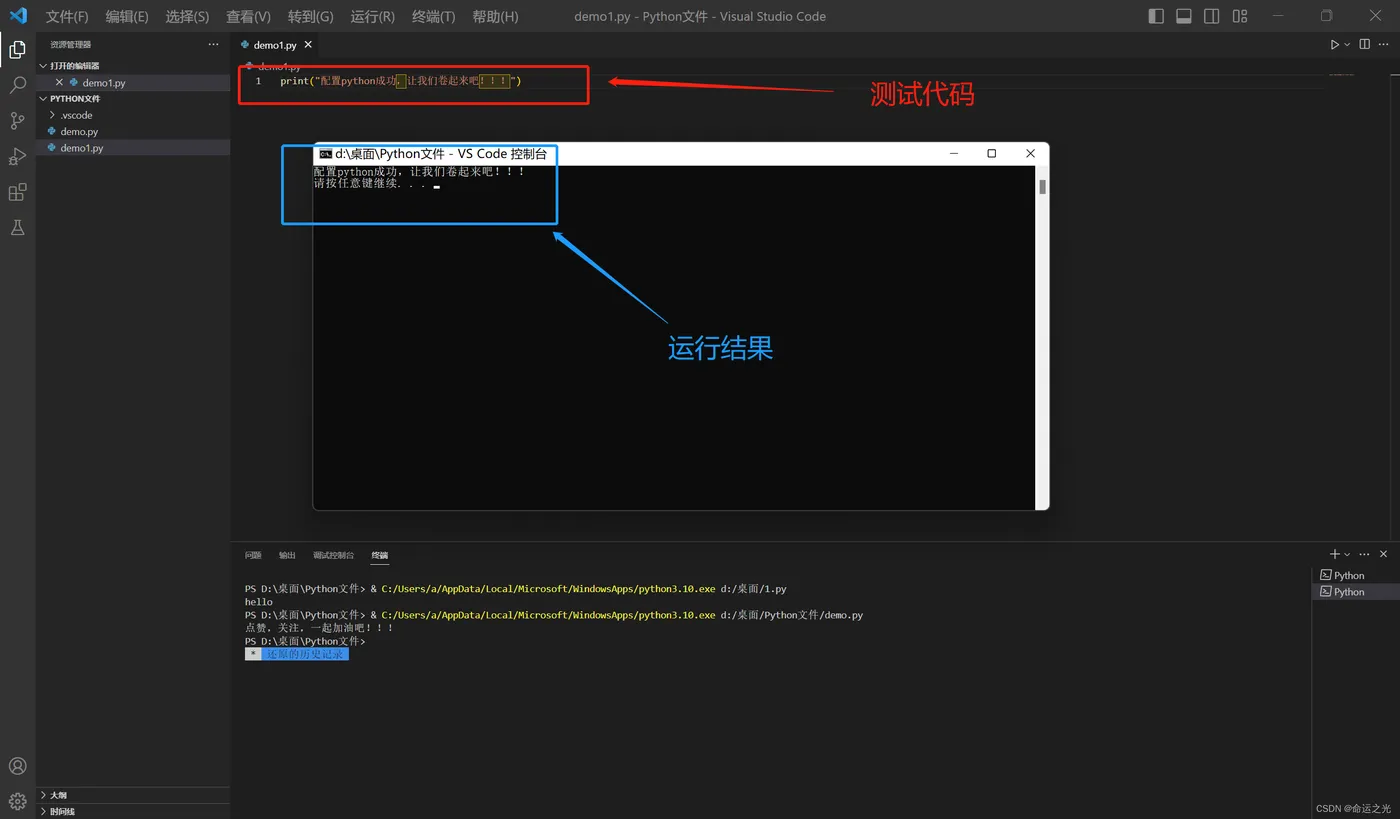Toggle the secondary side bar layout icon

click(1212, 16)
